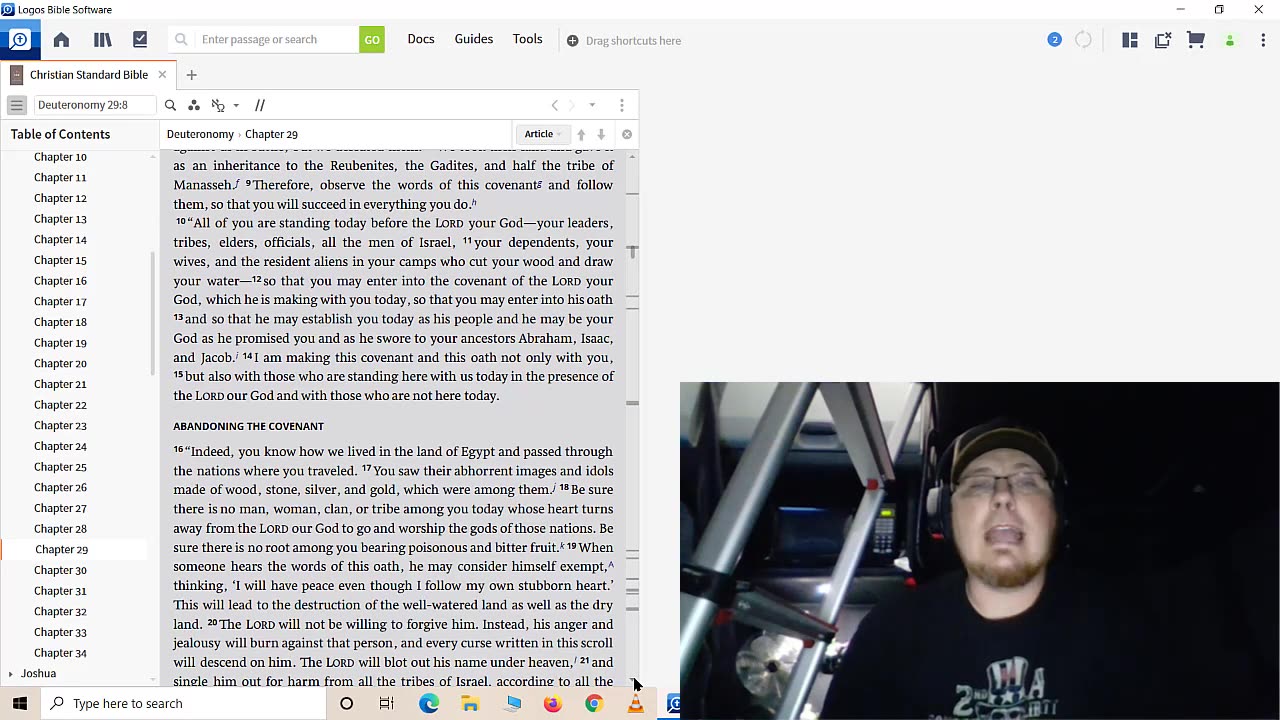Select Chapter 26 in contents
Screen dimensions: 1280x720
(60, 488)
